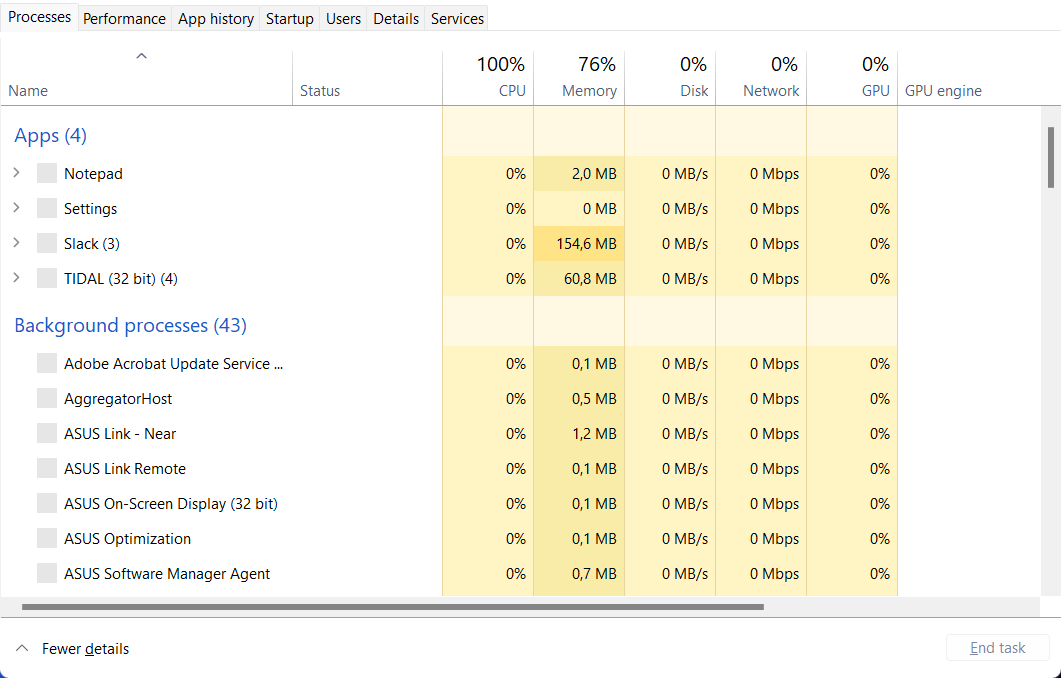The image size is (1061, 678).
Task: Click the Slack process icon
Action: (47, 243)
